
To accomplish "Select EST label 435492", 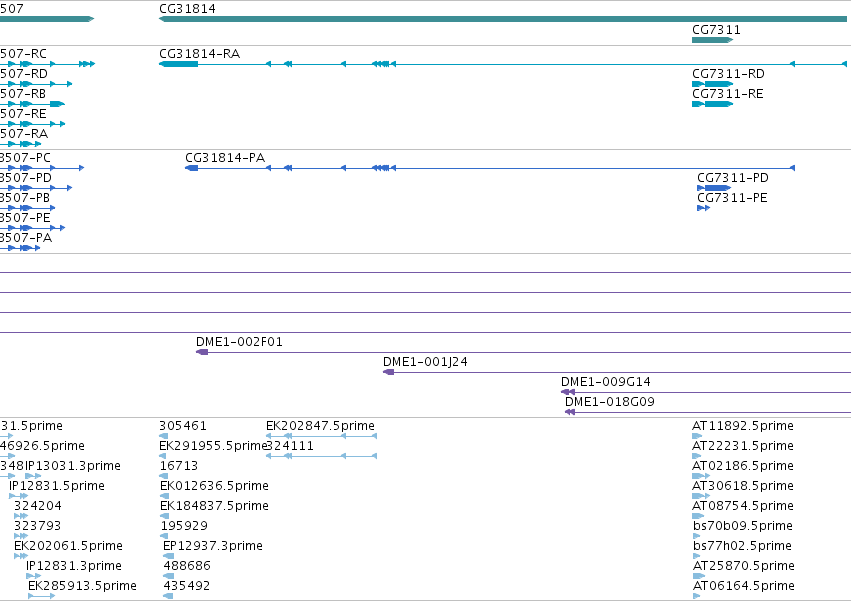I will [x=187, y=586].
